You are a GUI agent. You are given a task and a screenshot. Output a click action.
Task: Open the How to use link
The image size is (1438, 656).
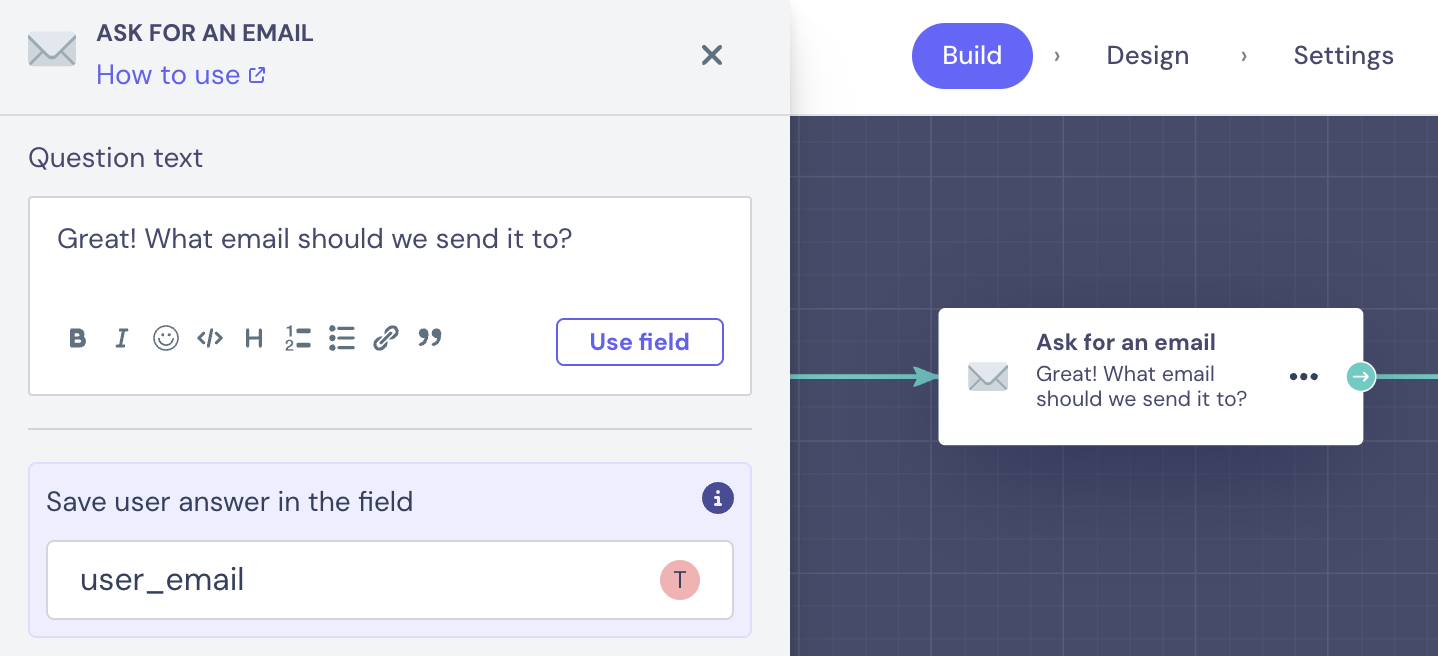click(180, 75)
